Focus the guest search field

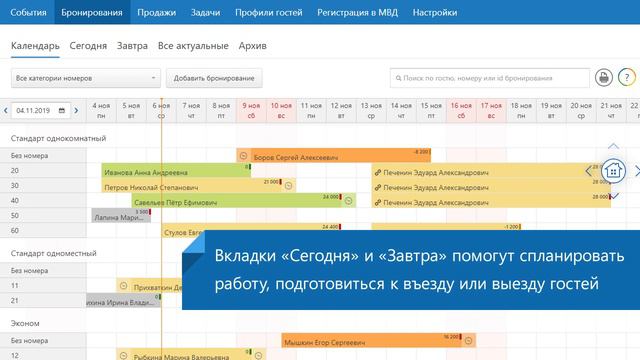489,78
